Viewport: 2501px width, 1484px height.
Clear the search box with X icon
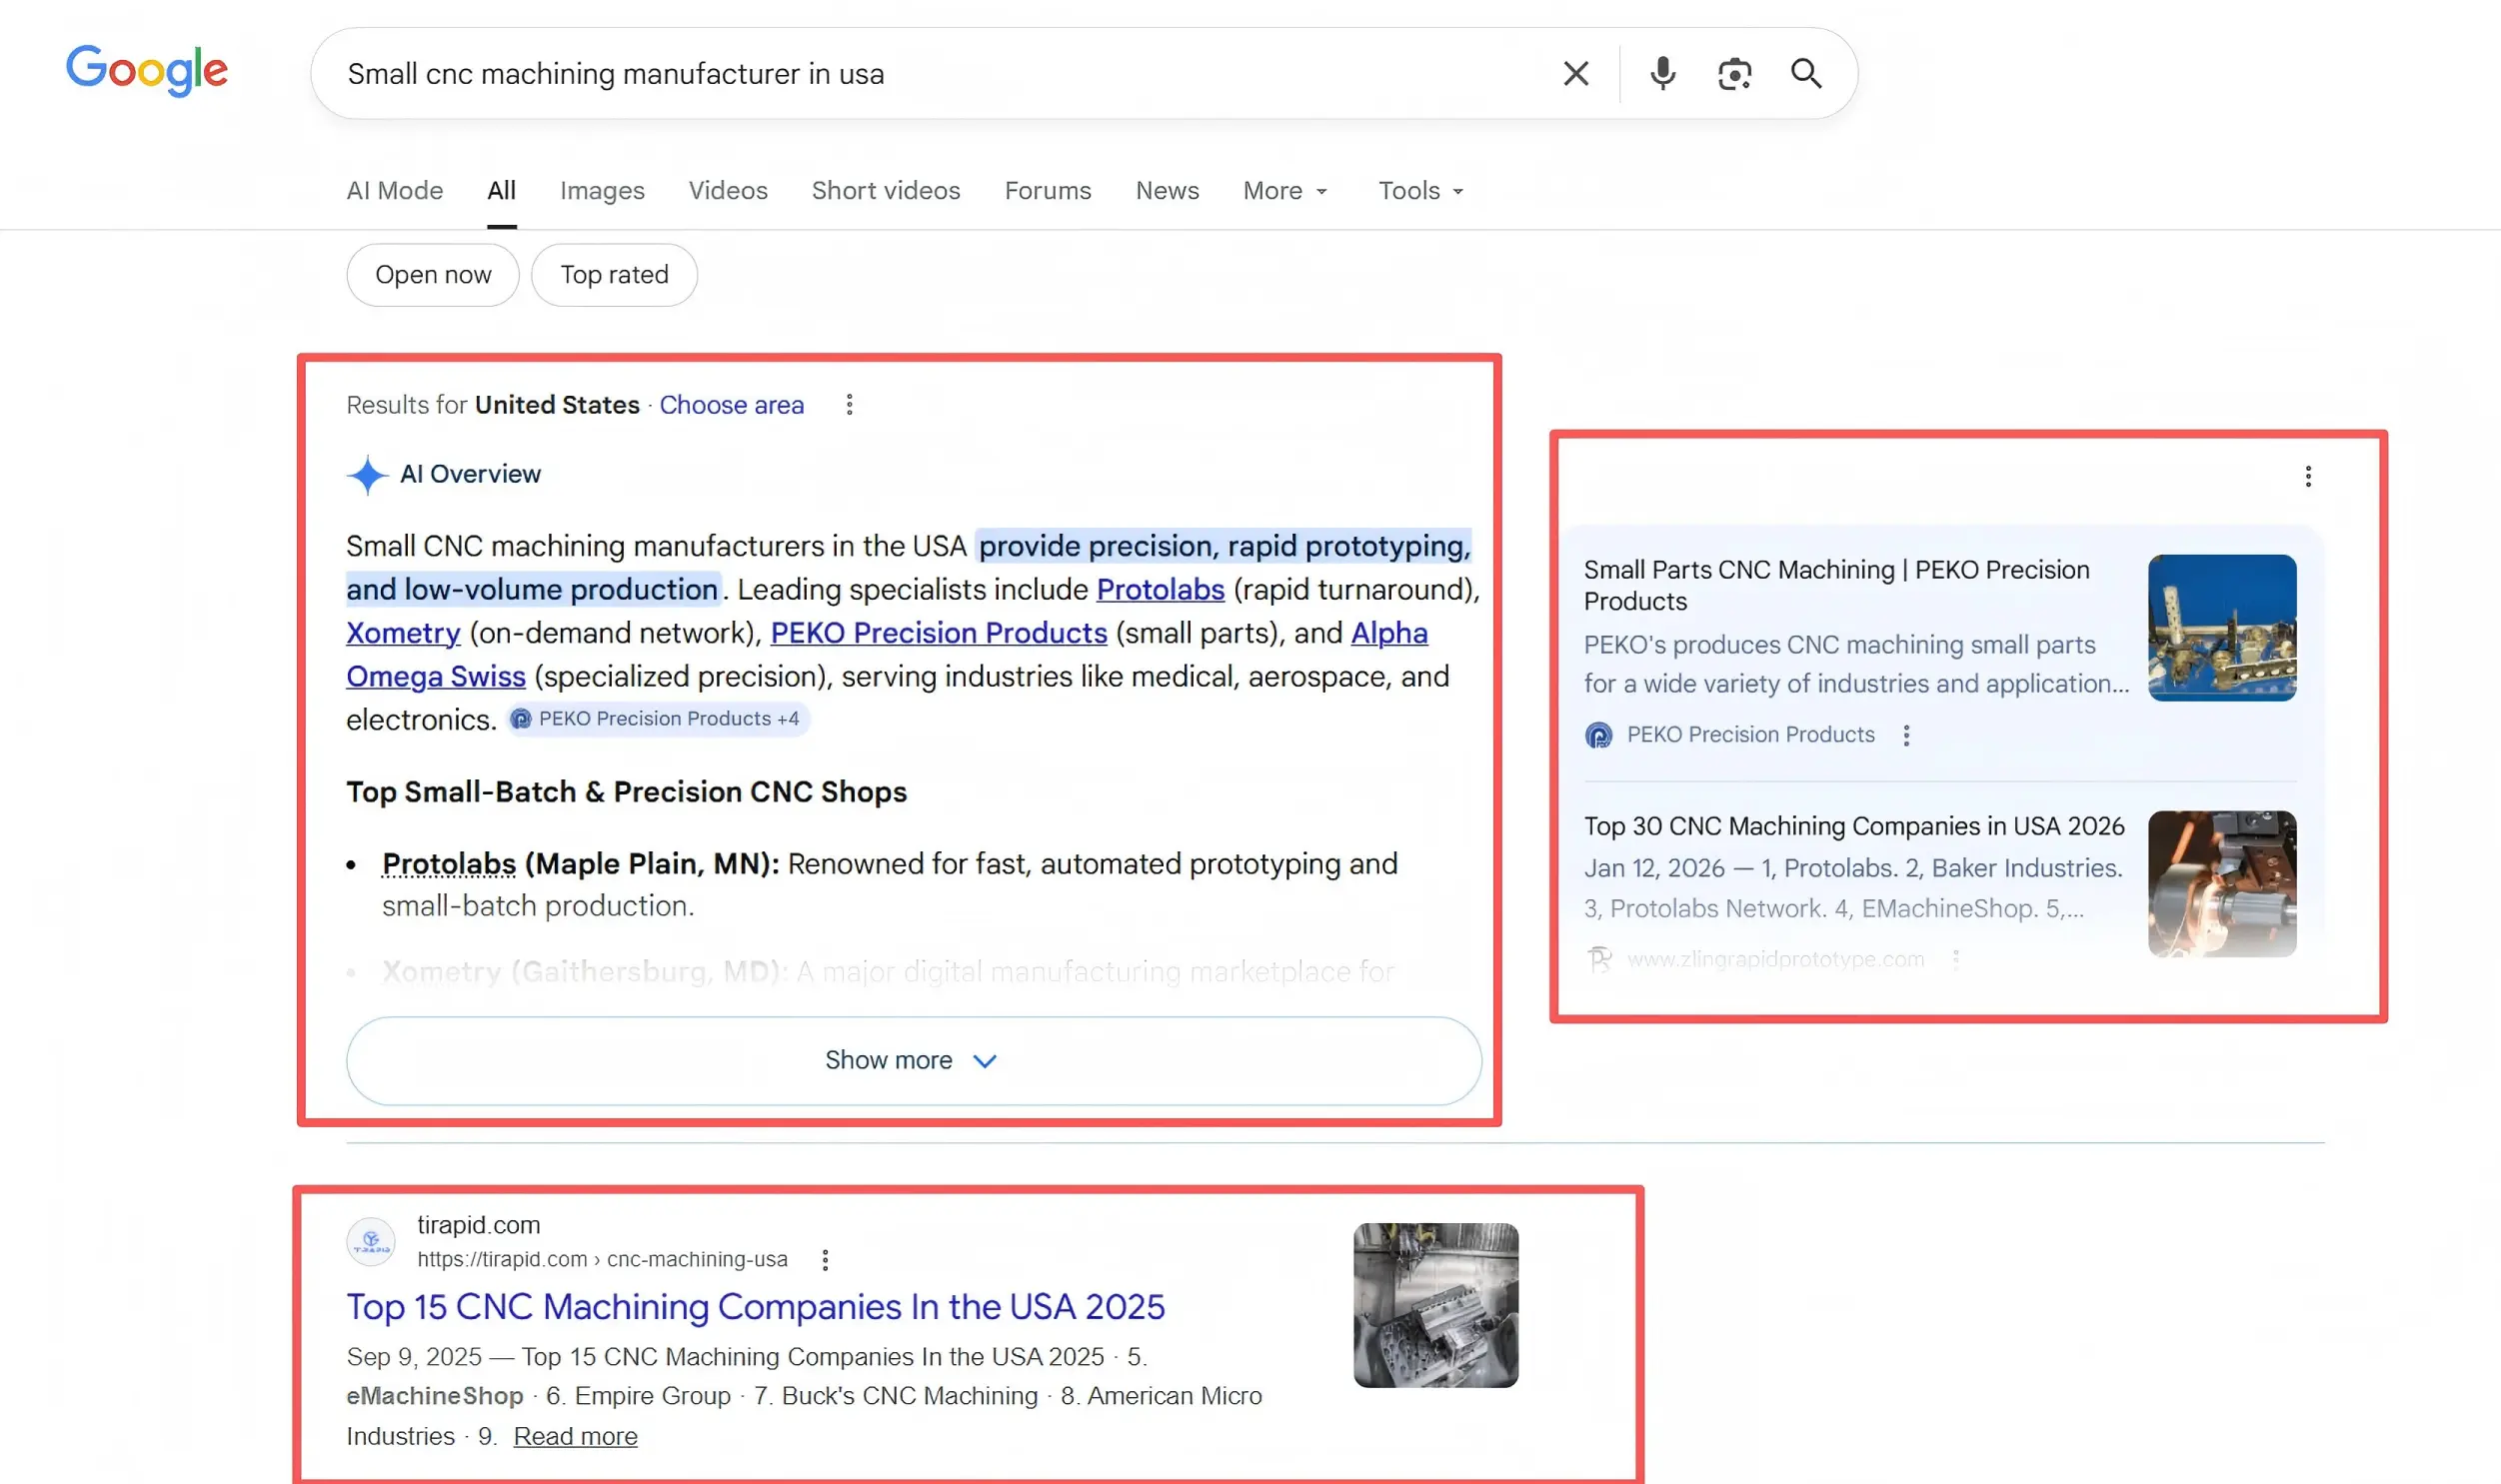tap(1576, 73)
